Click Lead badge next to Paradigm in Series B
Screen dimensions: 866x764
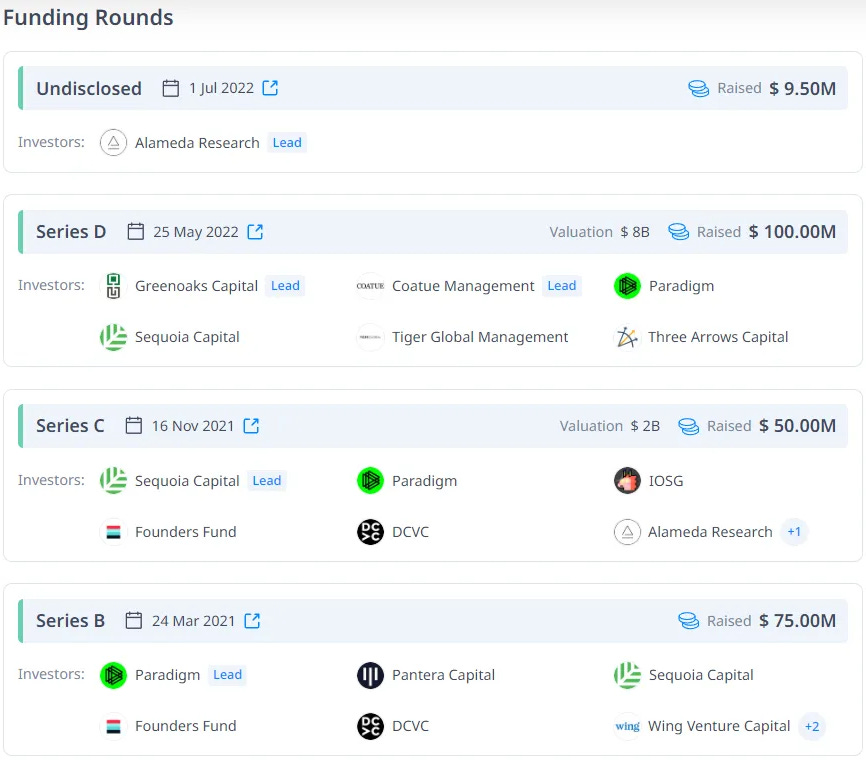click(x=228, y=675)
